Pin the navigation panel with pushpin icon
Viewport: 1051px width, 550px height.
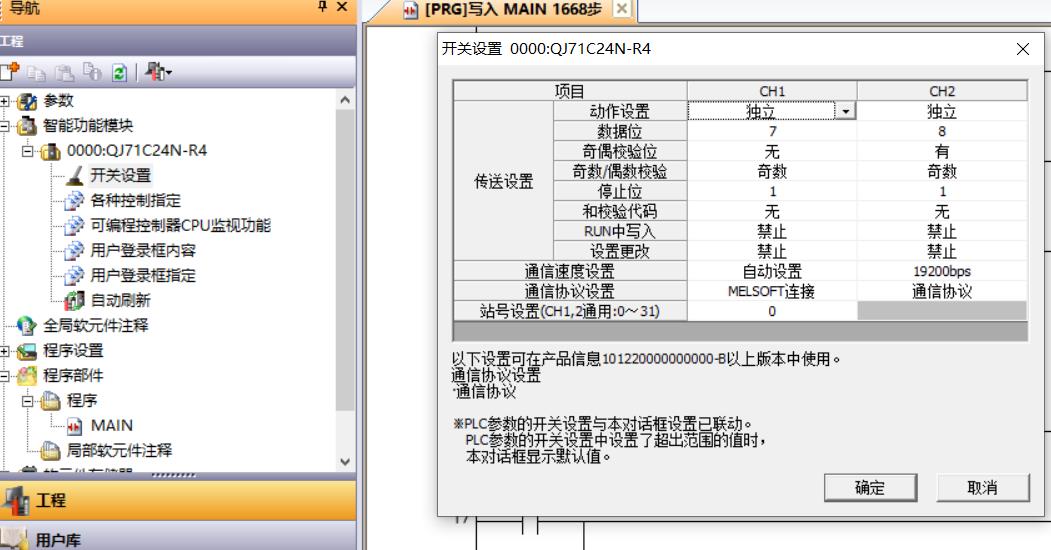point(322,7)
